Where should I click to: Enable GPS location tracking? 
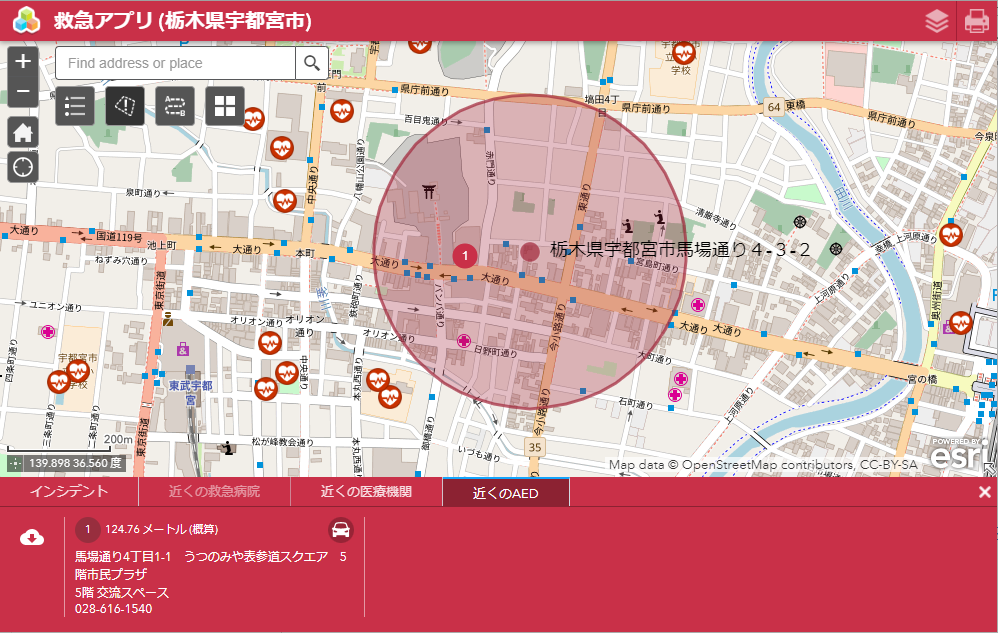click(22, 166)
